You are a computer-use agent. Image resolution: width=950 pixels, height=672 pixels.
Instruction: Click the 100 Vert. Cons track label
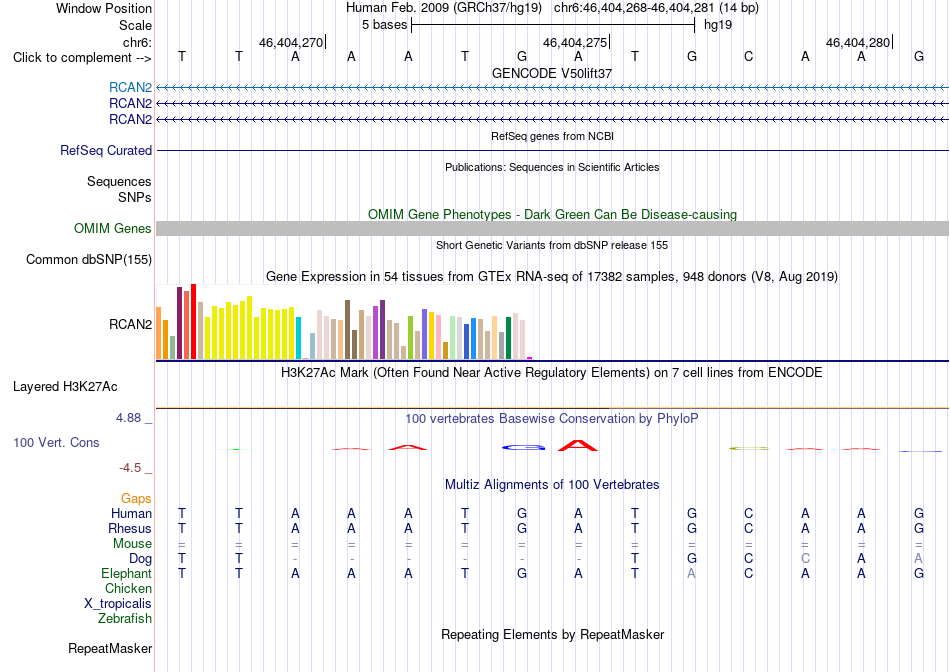pyautogui.click(x=56, y=442)
